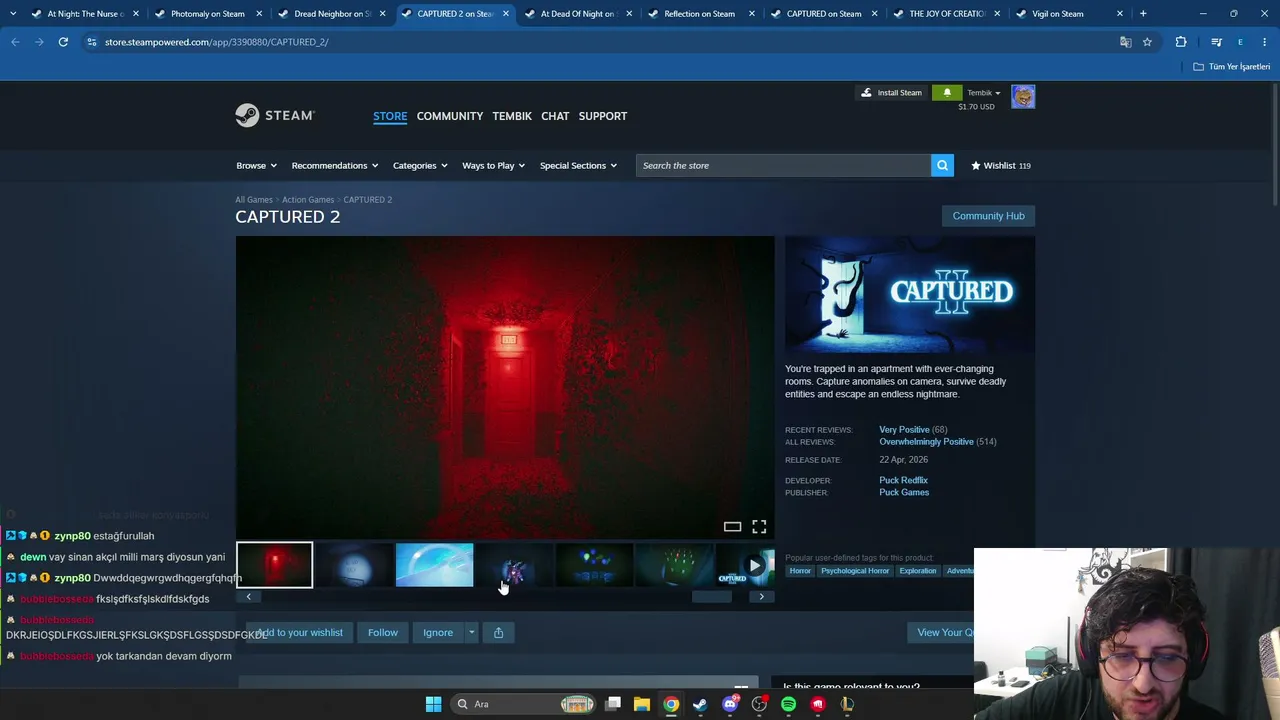Focus the Search the store field
This screenshot has height=720, width=1280.
[783, 165]
